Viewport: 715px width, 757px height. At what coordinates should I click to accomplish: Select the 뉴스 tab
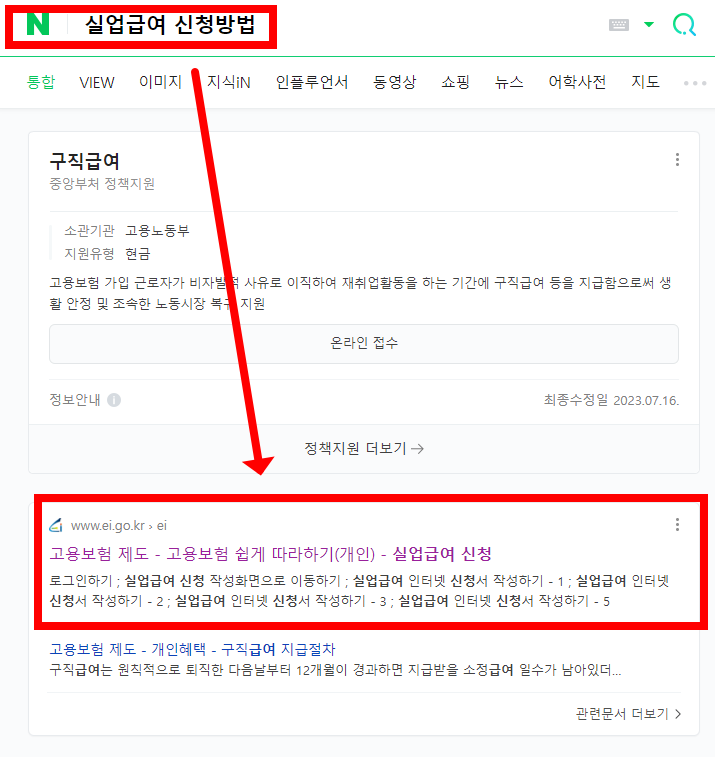pyautogui.click(x=509, y=82)
